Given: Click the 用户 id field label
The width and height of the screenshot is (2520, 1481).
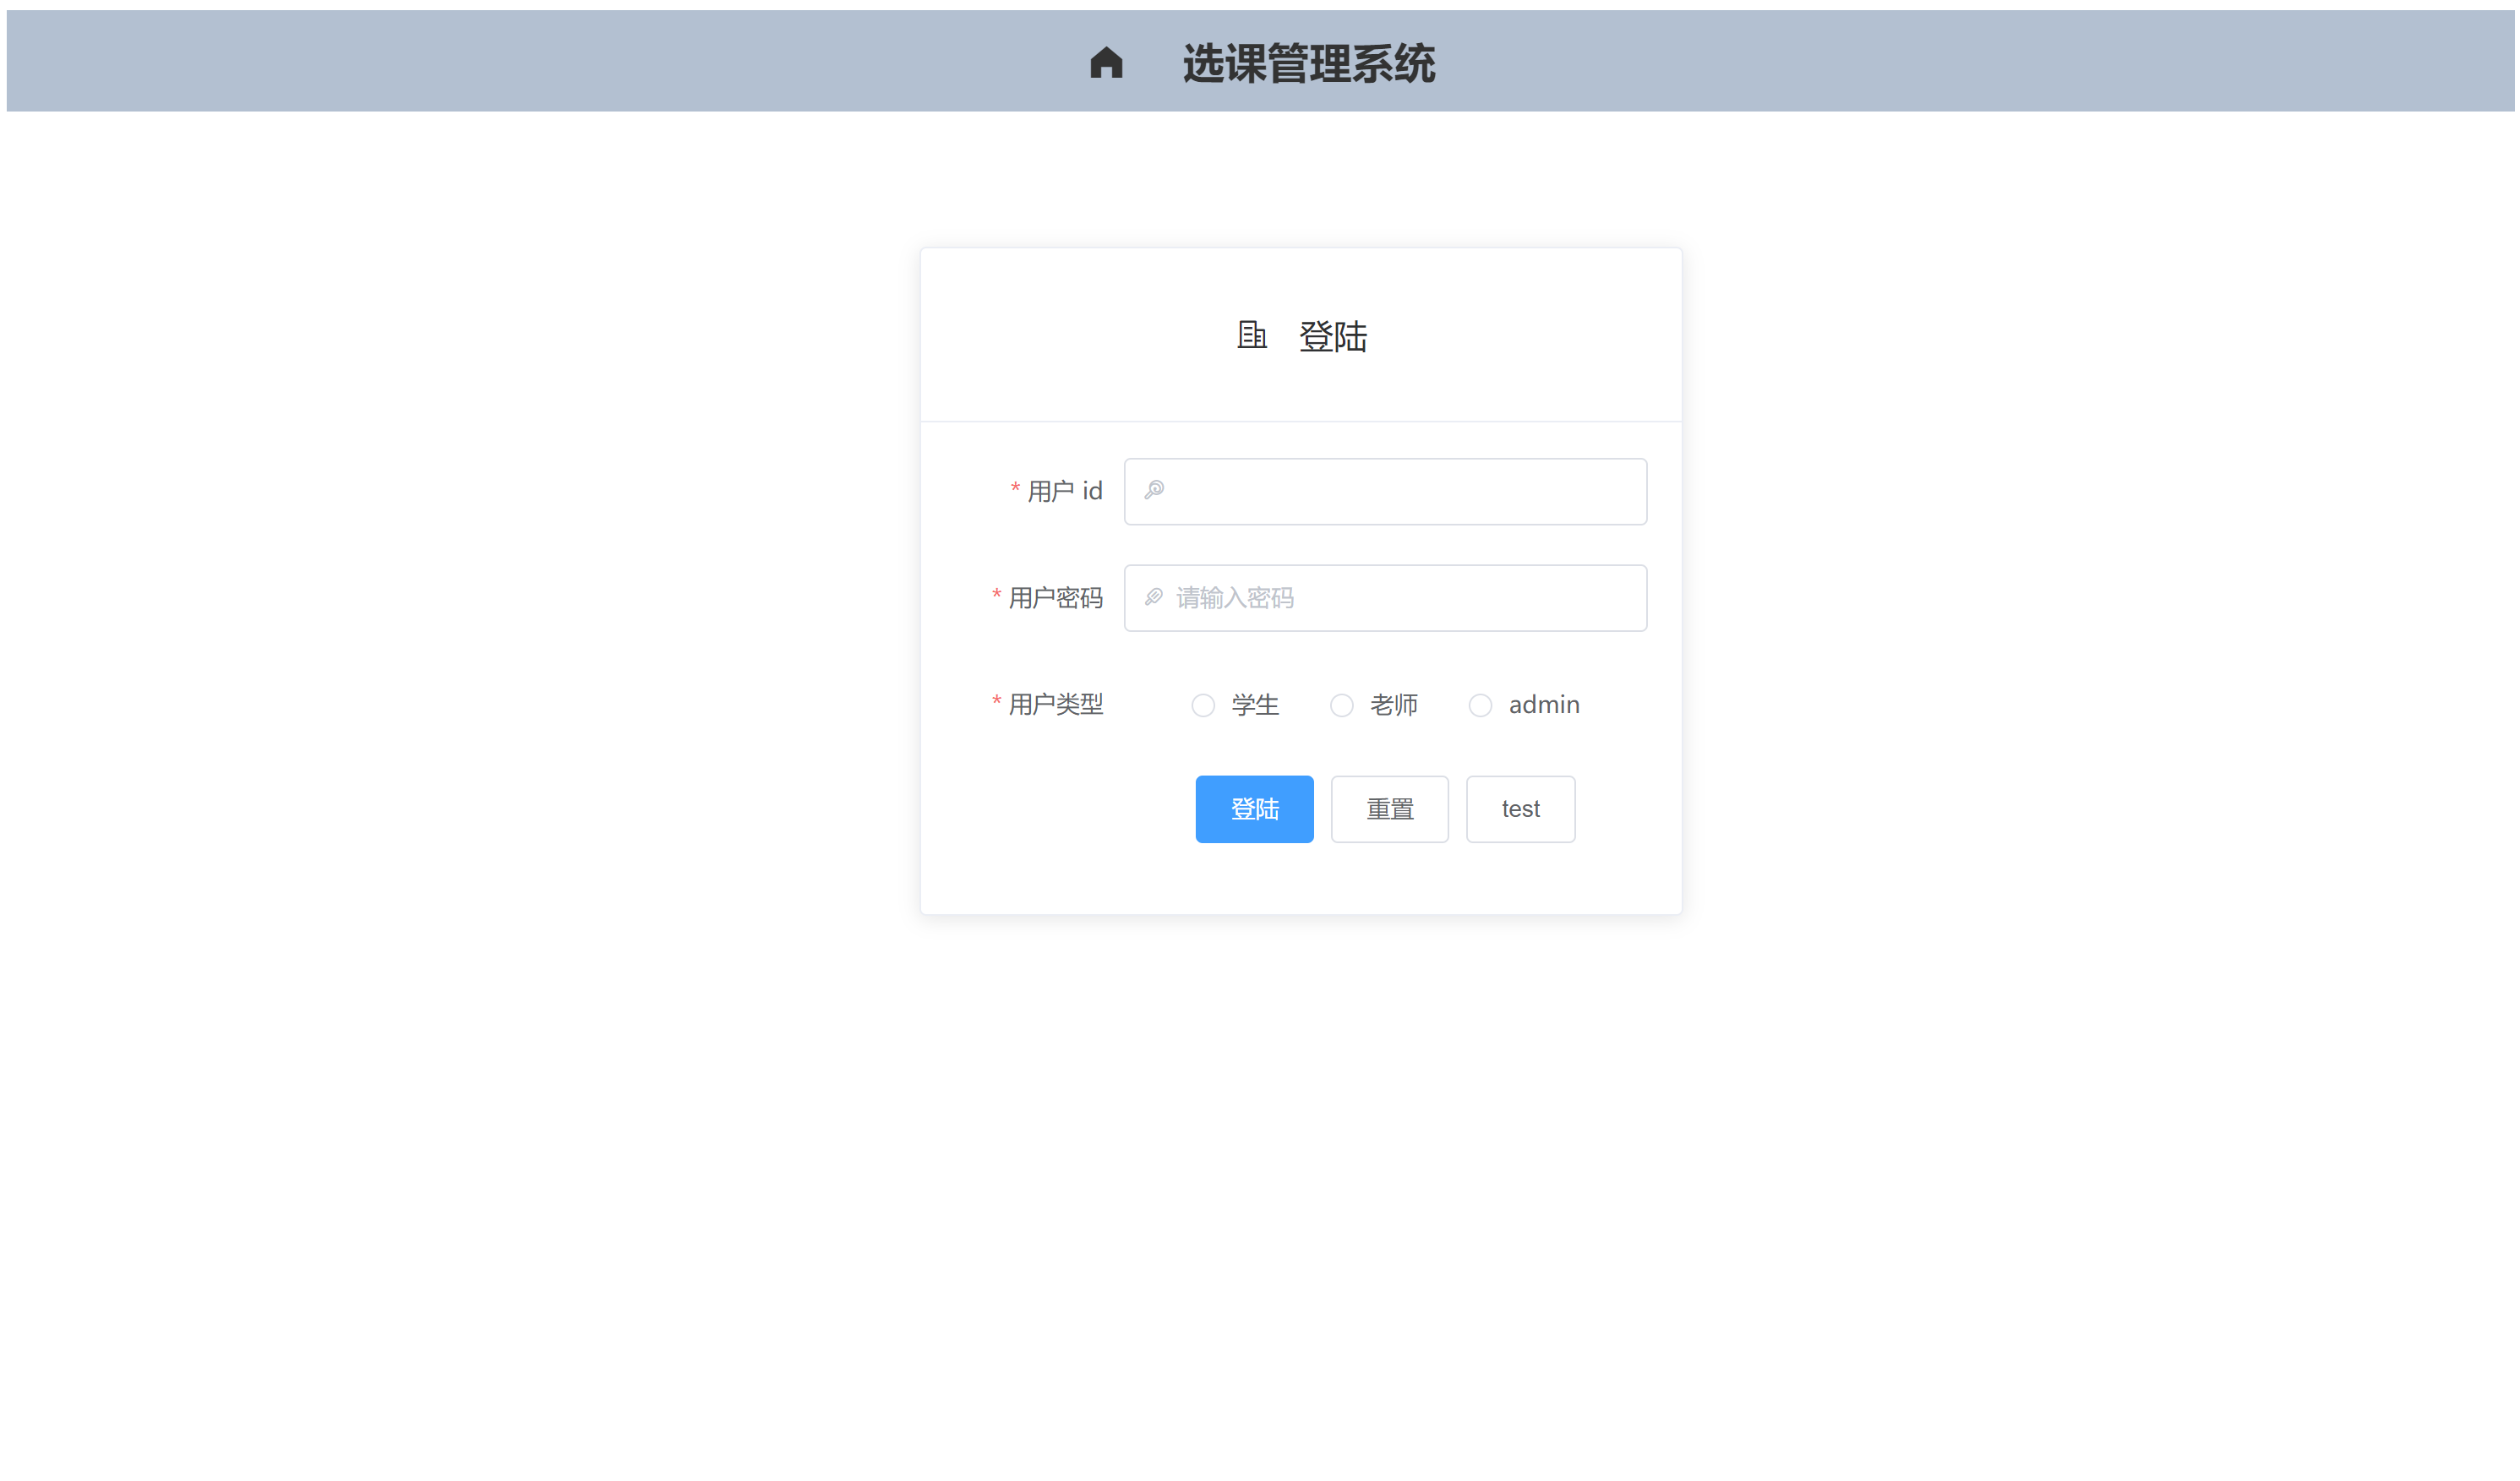Looking at the screenshot, I should point(1065,491).
